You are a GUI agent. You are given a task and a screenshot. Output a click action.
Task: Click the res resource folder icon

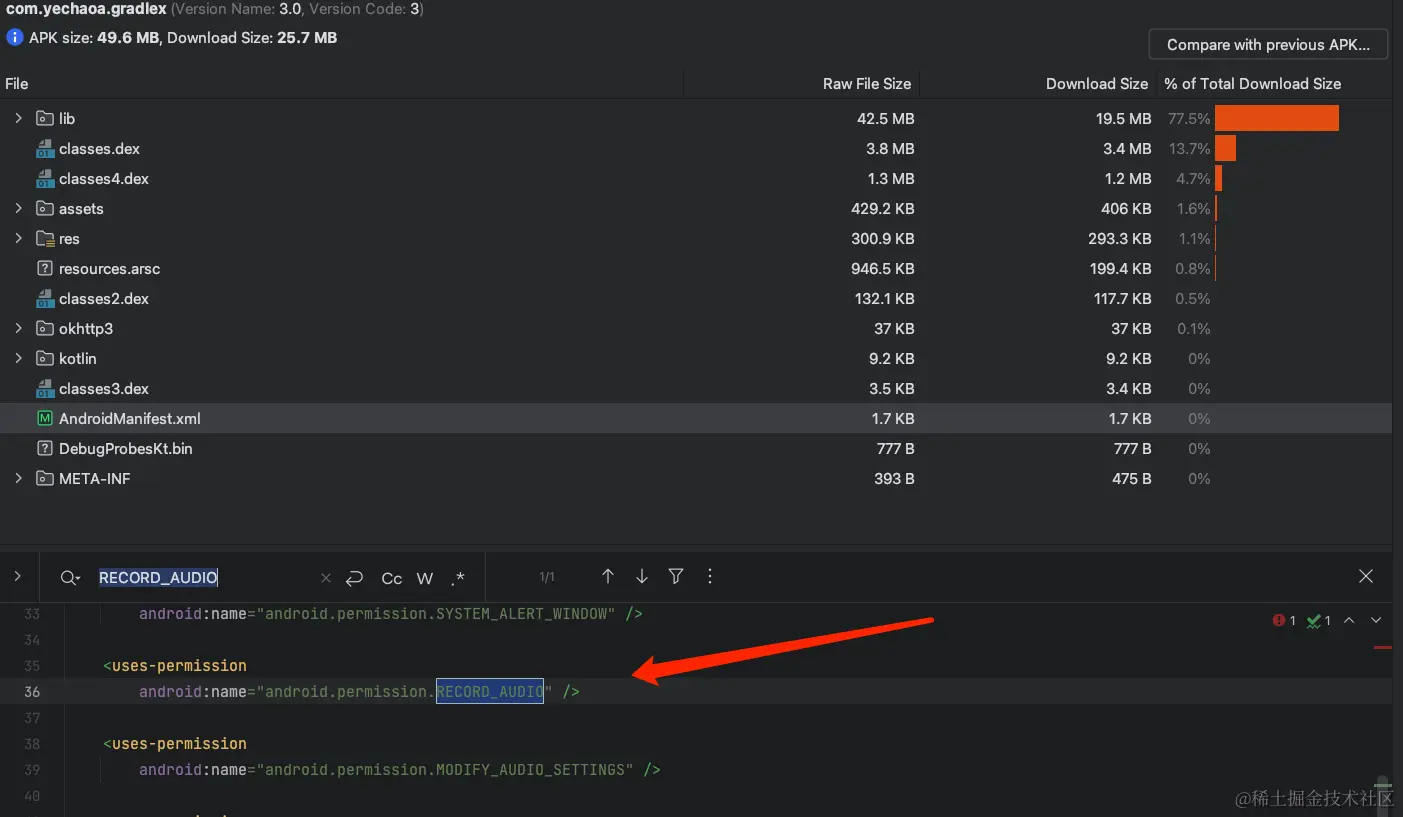44,238
